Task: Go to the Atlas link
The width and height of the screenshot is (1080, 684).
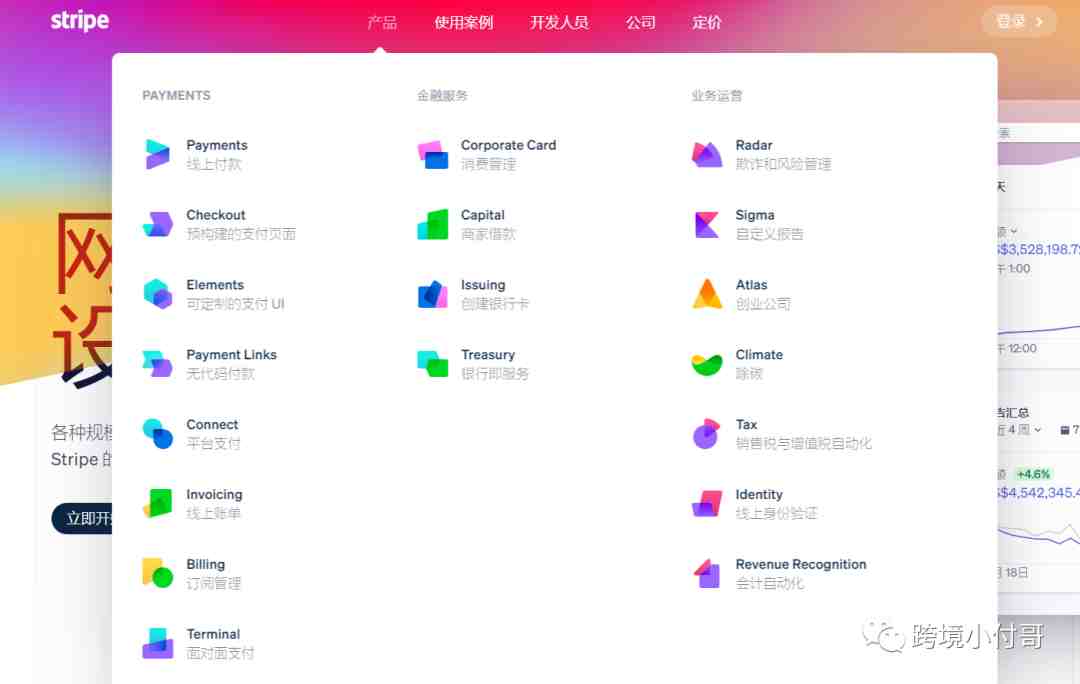Action: coord(751,285)
